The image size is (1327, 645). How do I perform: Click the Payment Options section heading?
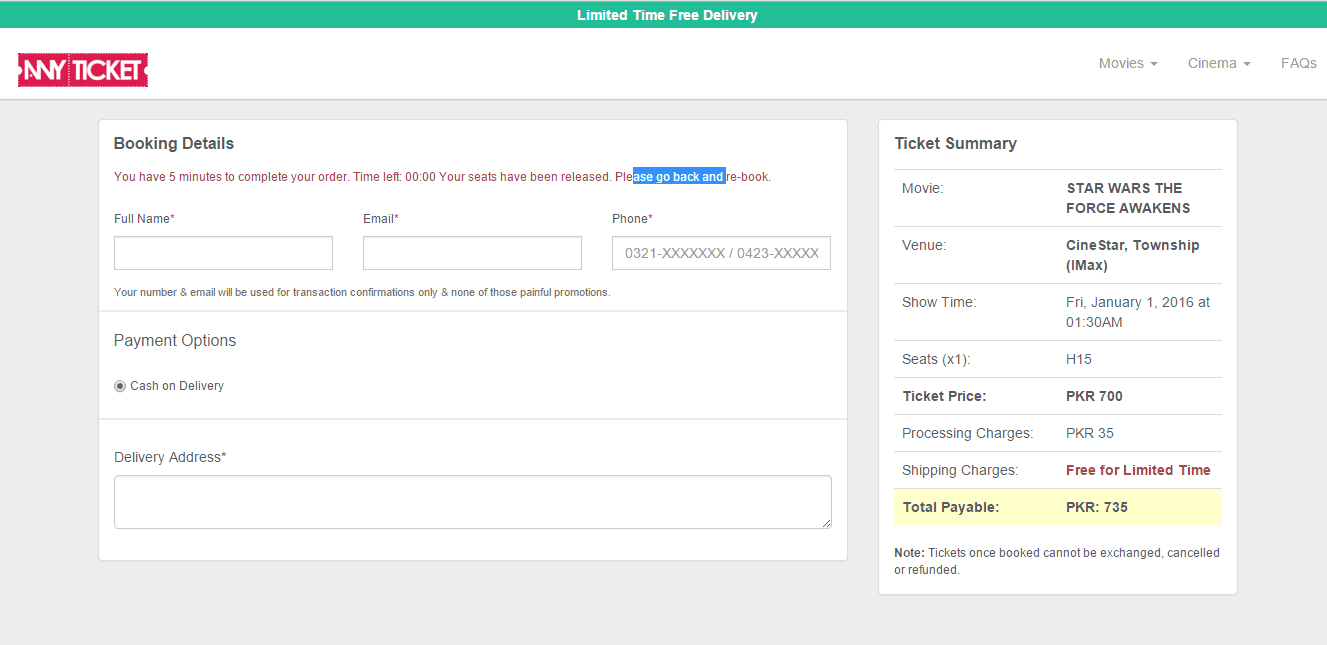tap(174, 340)
